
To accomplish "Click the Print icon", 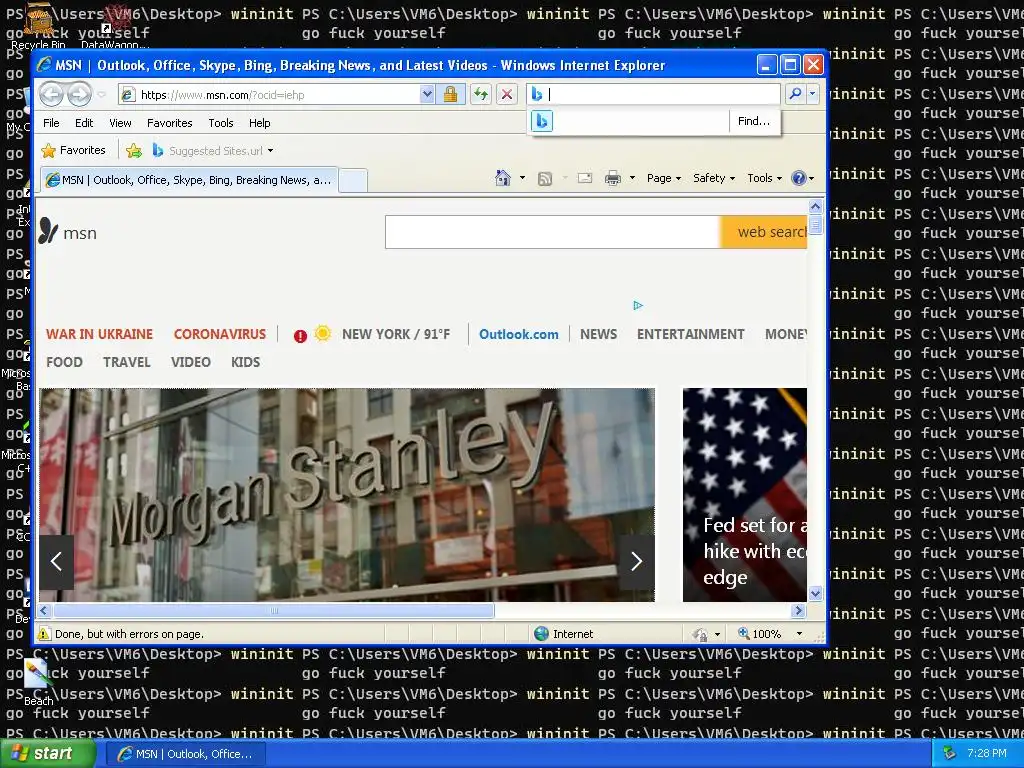I will pos(613,178).
